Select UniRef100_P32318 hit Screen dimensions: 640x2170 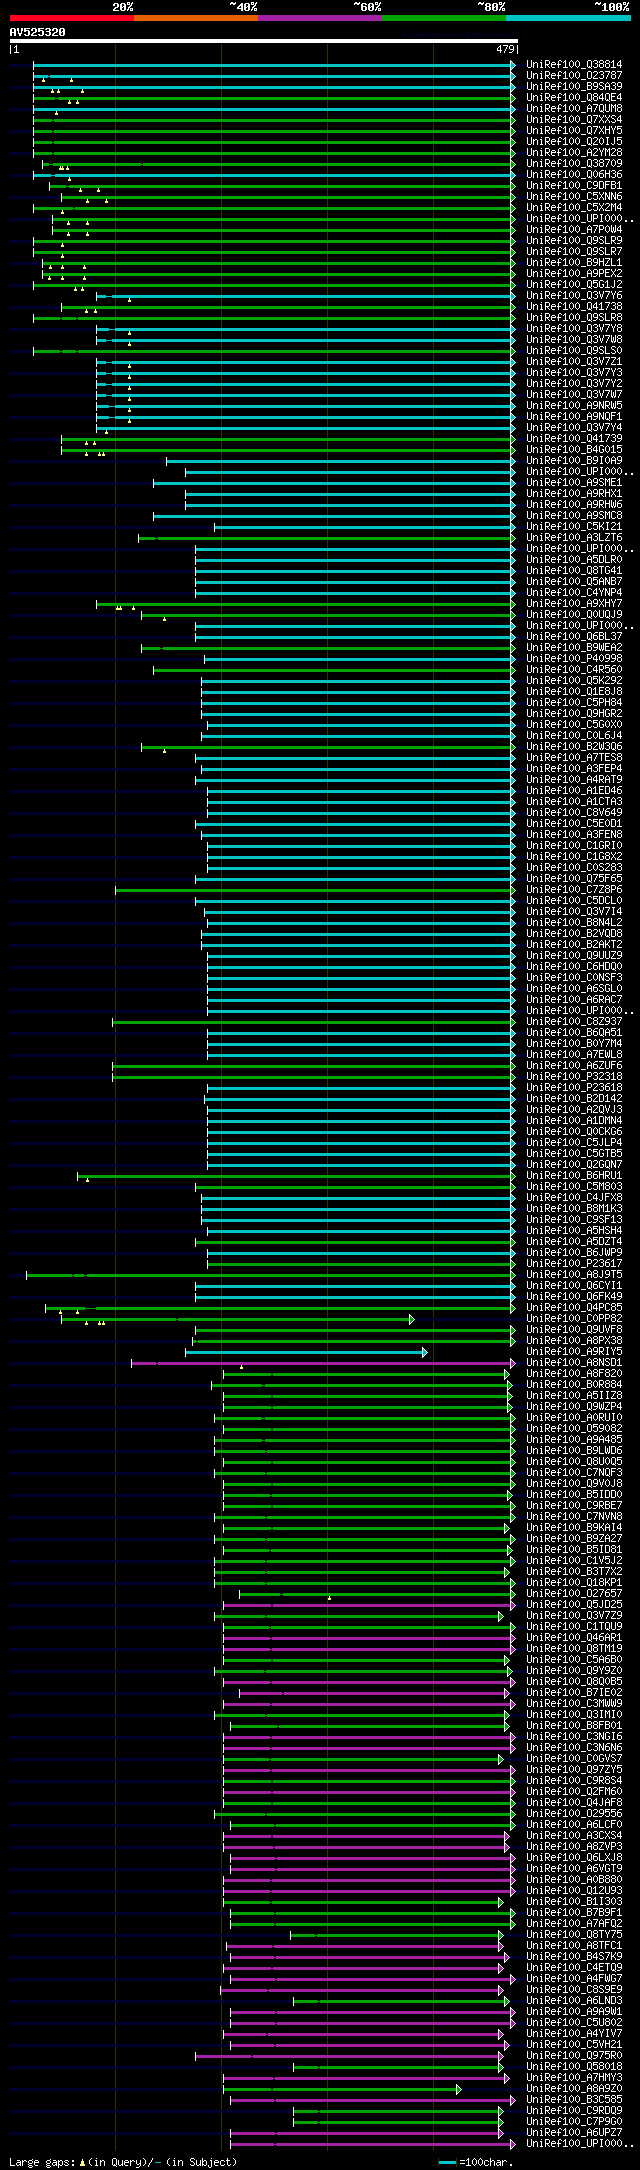click(x=574, y=1077)
